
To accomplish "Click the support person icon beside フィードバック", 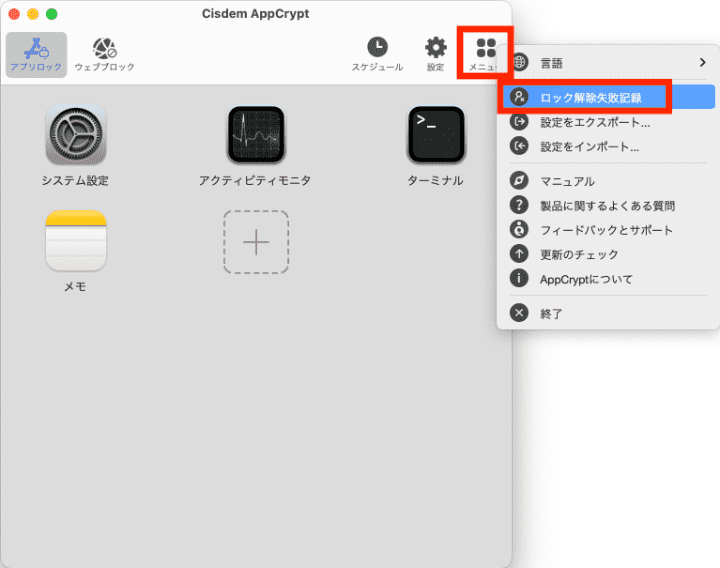I will (519, 229).
